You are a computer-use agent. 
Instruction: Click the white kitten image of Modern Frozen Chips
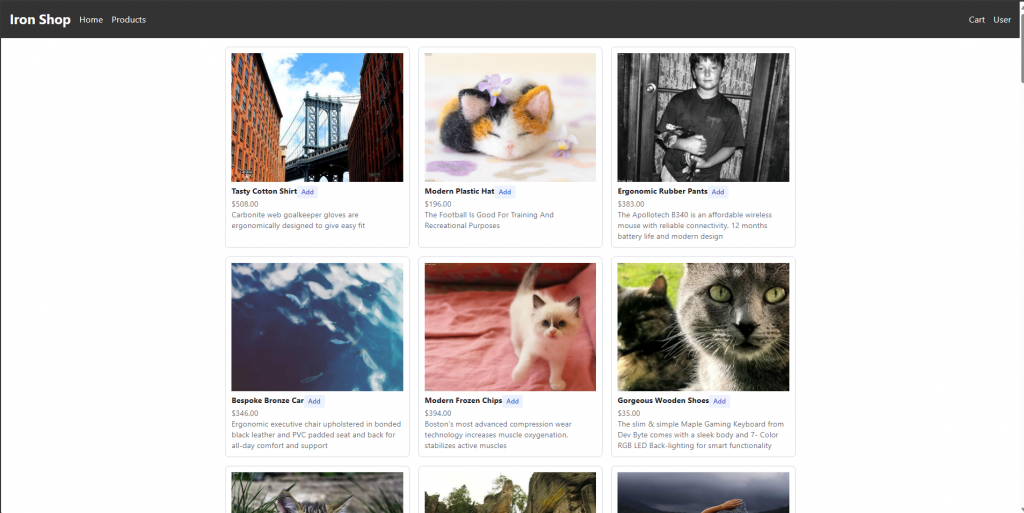pyautogui.click(x=510, y=327)
